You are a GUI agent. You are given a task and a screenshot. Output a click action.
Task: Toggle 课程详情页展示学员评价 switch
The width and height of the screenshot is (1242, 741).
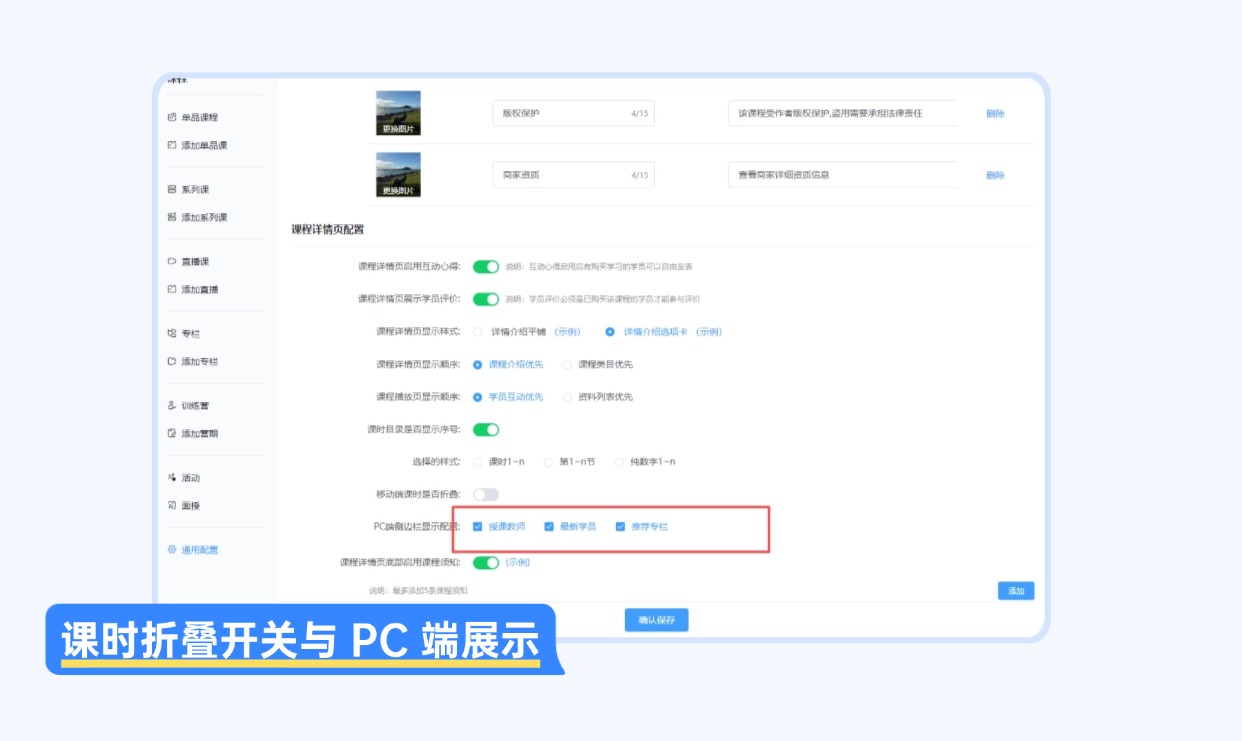486,299
